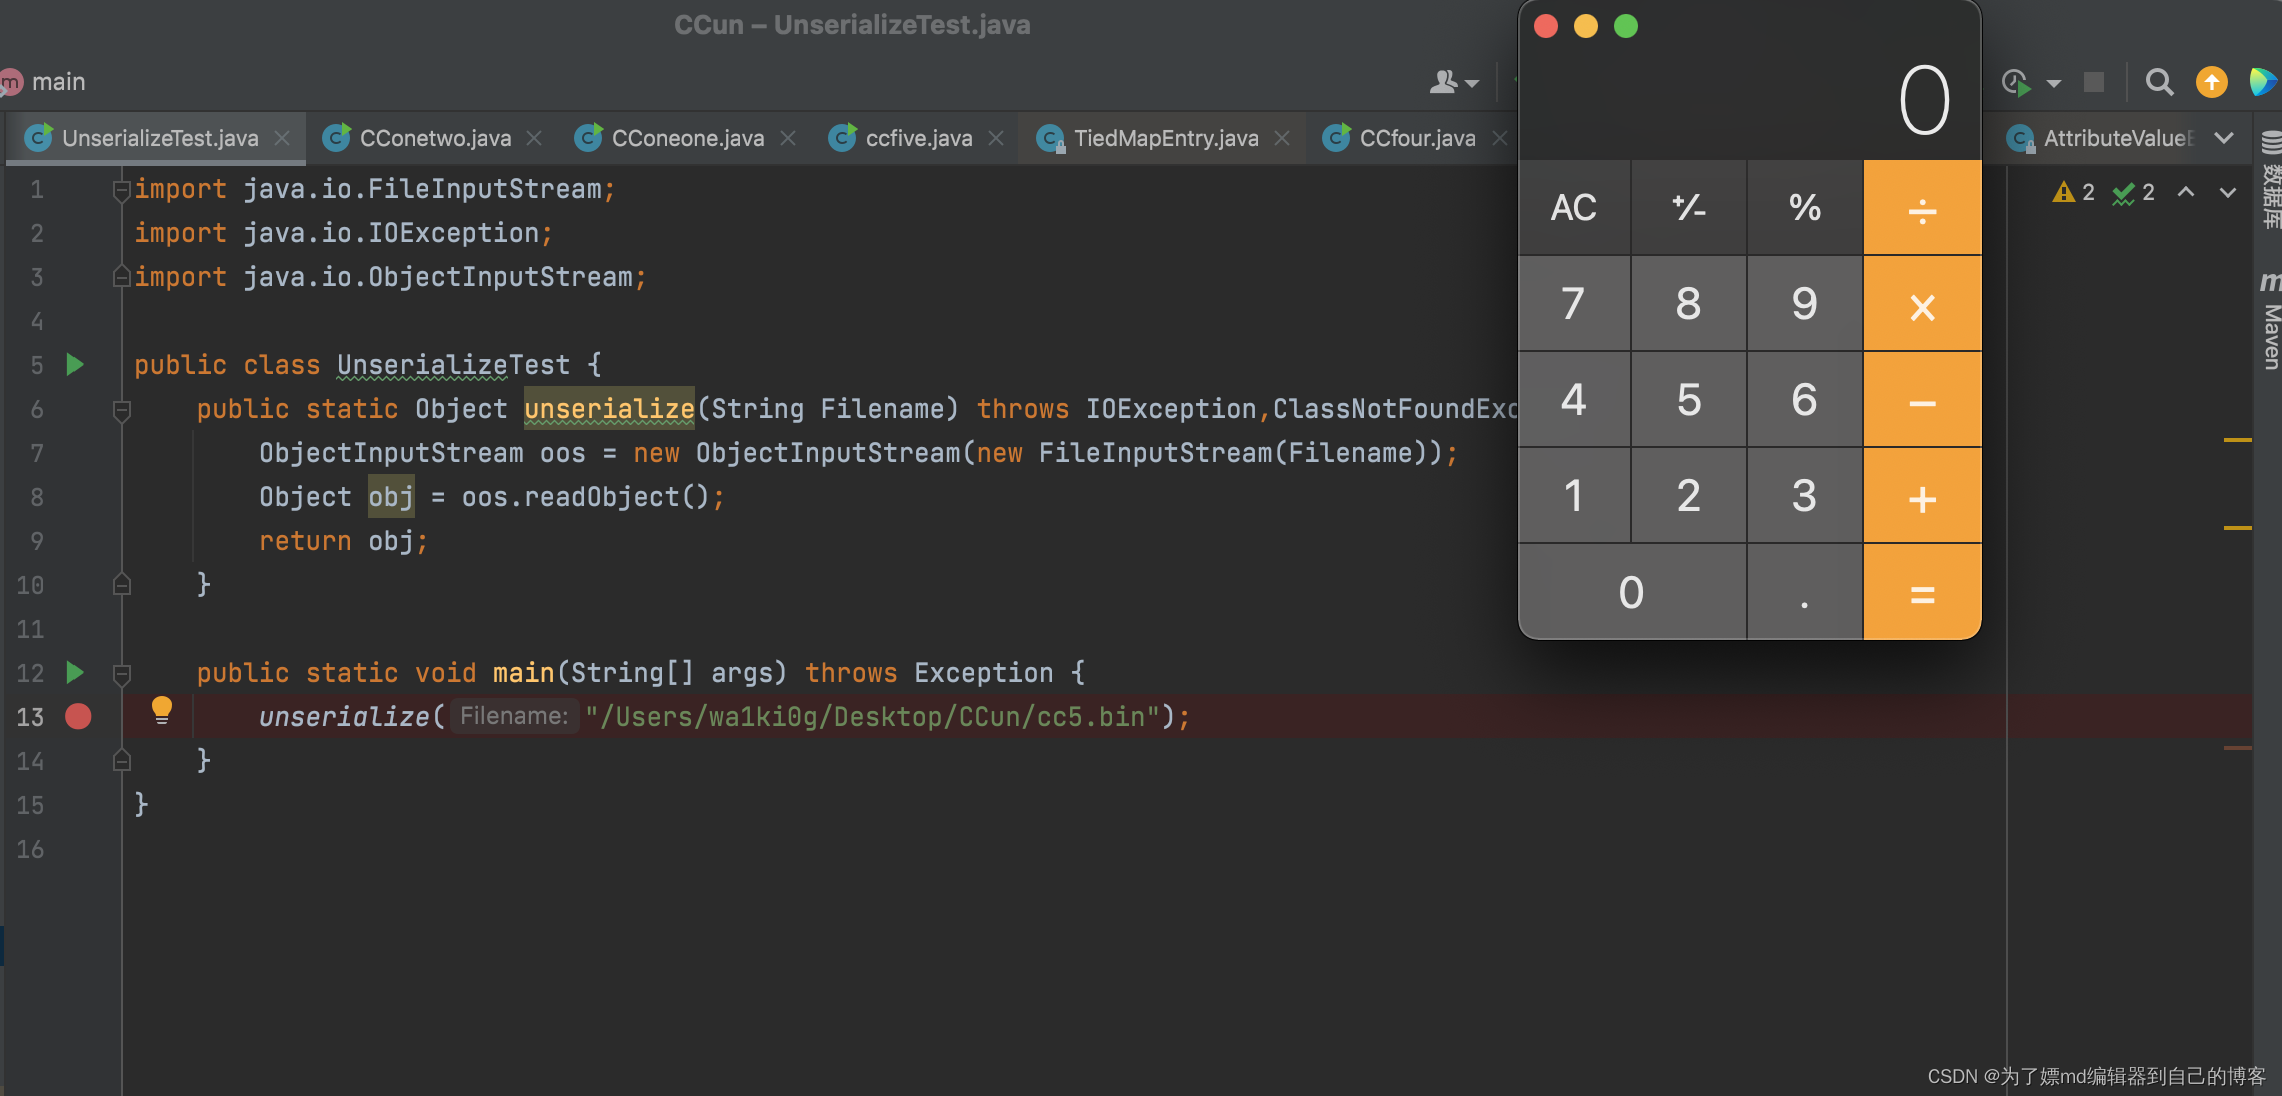Close the CConetwo.java tab
Screen dimensions: 2282x1096
[x=534, y=138]
